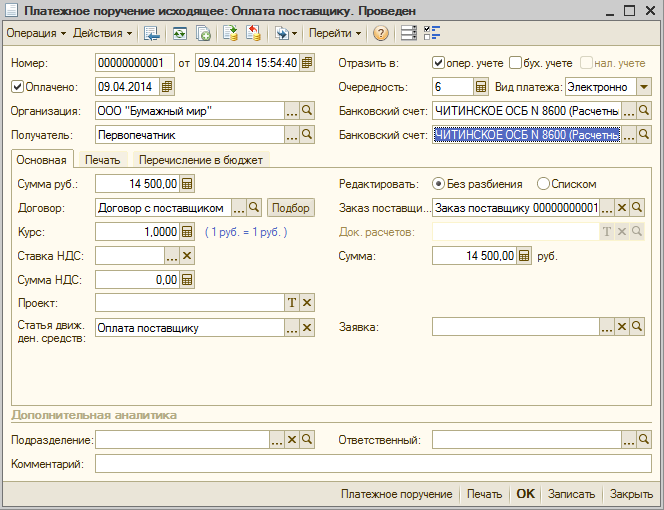Open calendar picker next to document date
664x510 pixels.
[x=307, y=63]
